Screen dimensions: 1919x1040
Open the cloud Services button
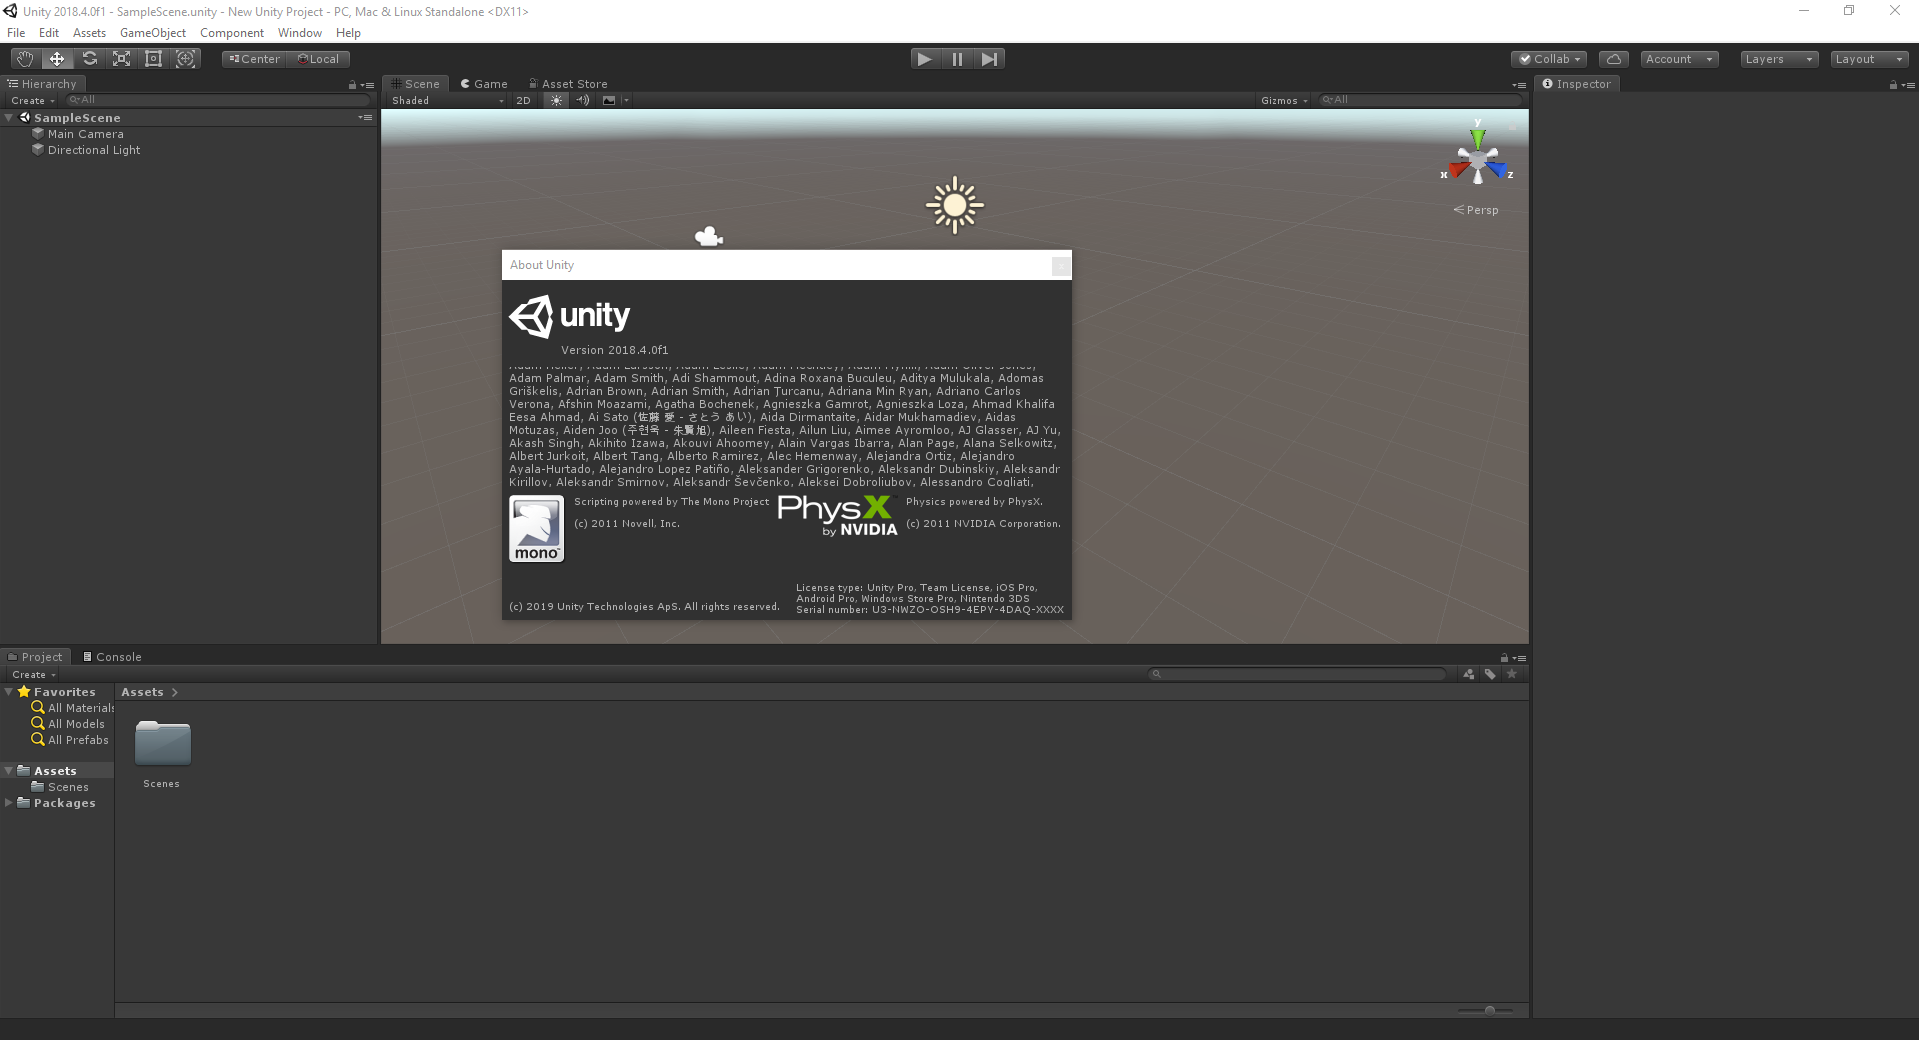pyautogui.click(x=1614, y=59)
